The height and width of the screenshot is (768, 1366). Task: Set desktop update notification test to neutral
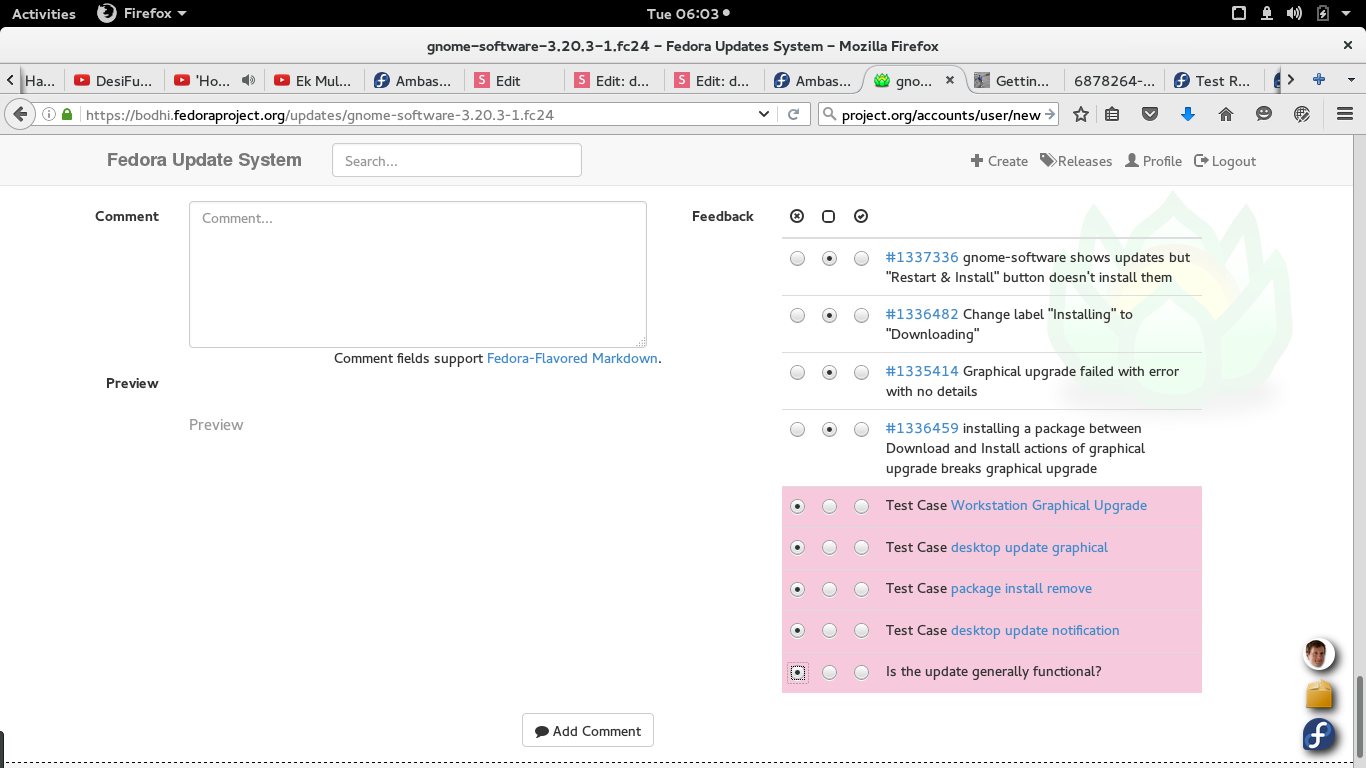(x=829, y=631)
